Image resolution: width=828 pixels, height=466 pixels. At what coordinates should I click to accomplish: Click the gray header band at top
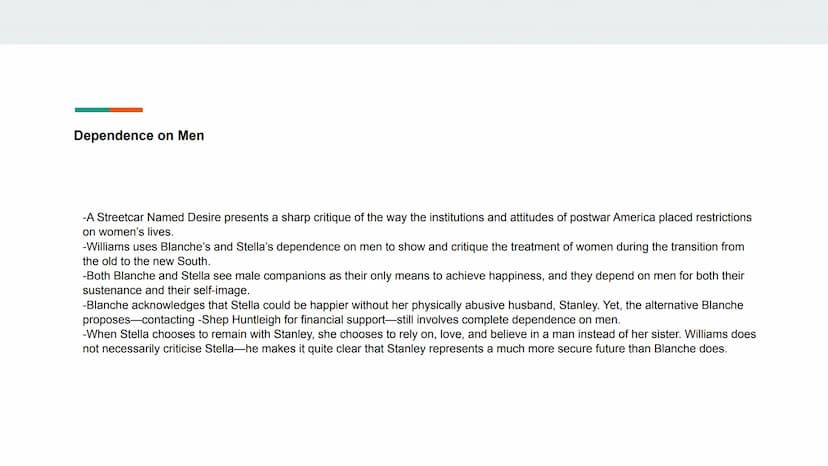point(414,22)
